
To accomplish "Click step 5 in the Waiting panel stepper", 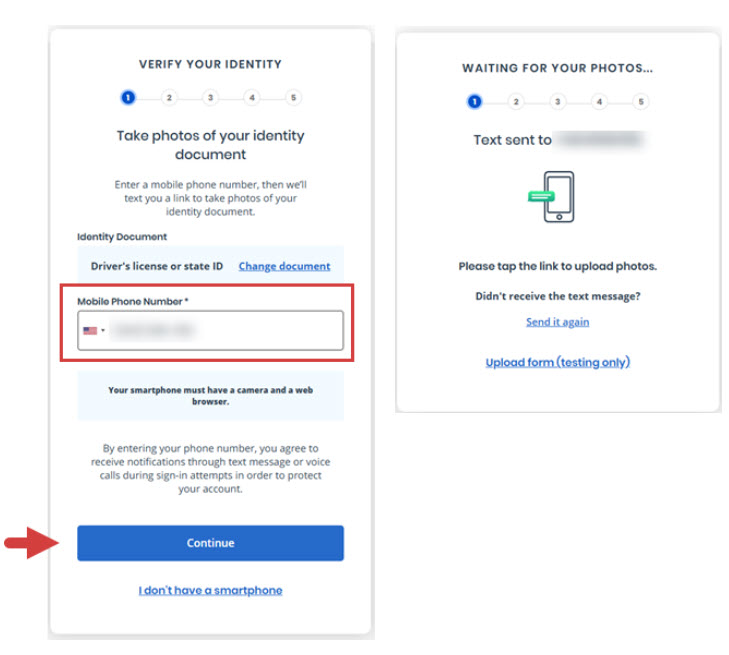I will click(x=641, y=101).
